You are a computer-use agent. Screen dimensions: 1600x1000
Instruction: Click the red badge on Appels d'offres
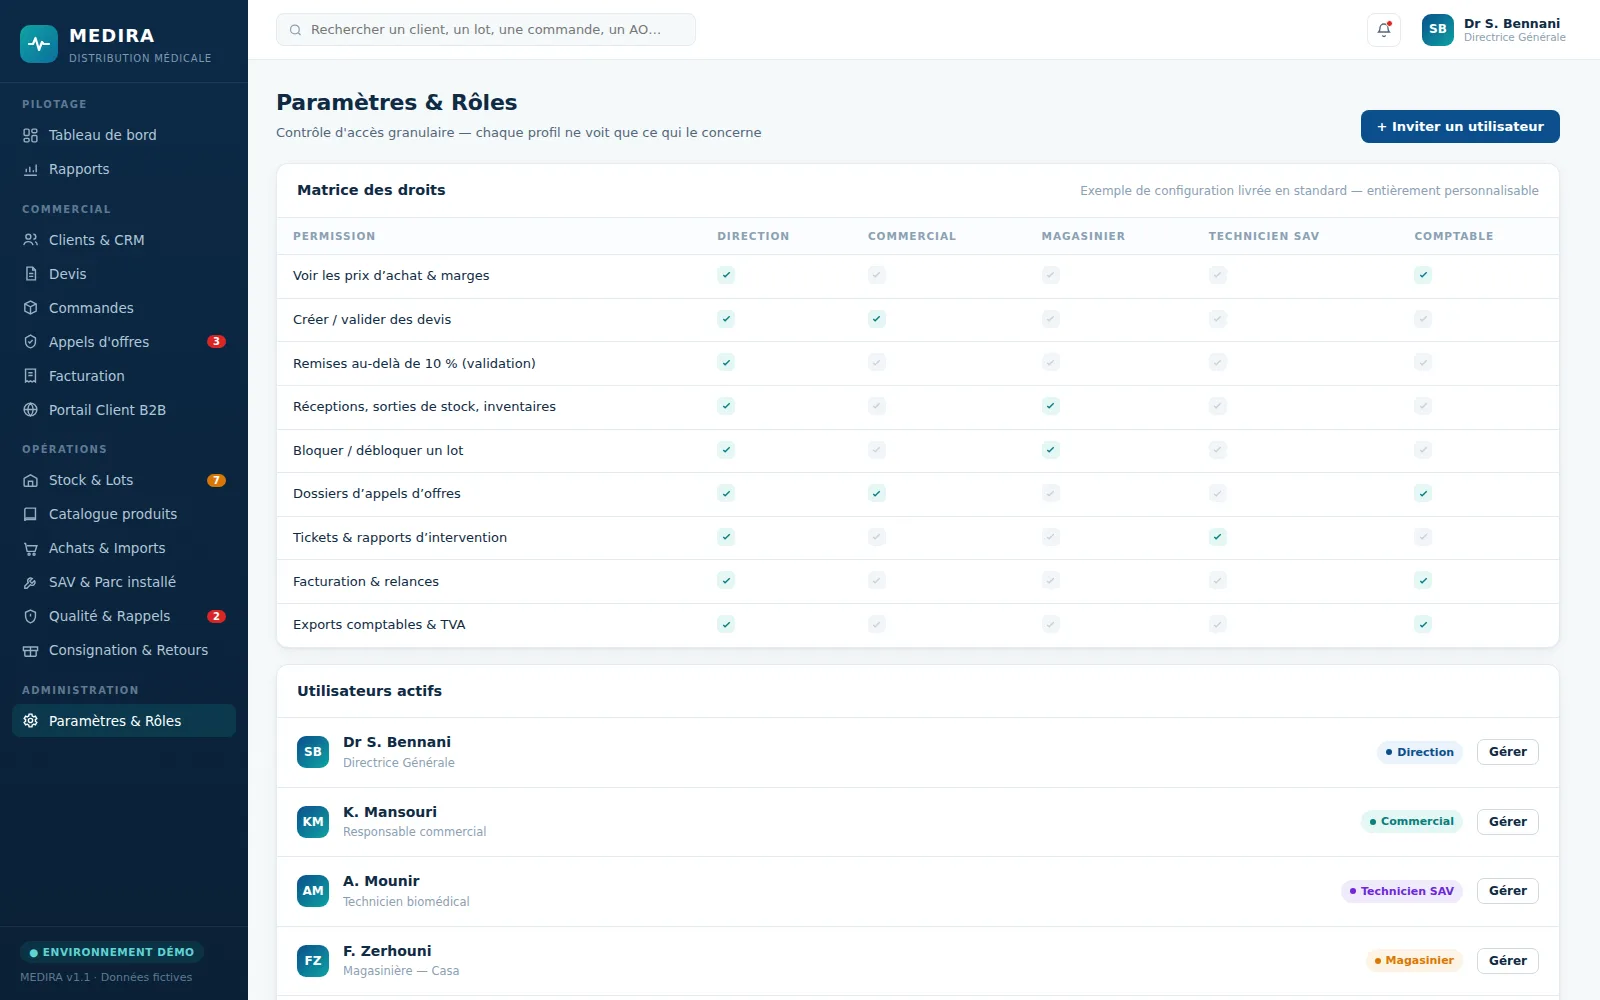216,342
